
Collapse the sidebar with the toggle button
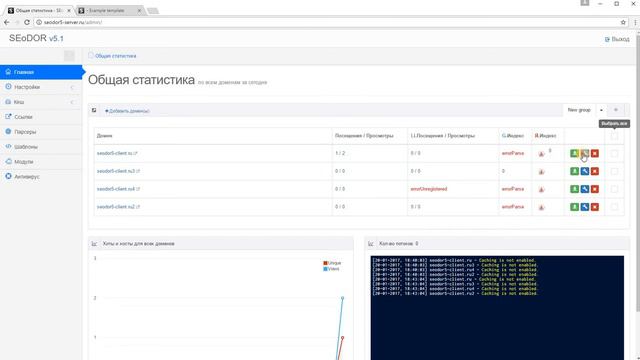69,56
